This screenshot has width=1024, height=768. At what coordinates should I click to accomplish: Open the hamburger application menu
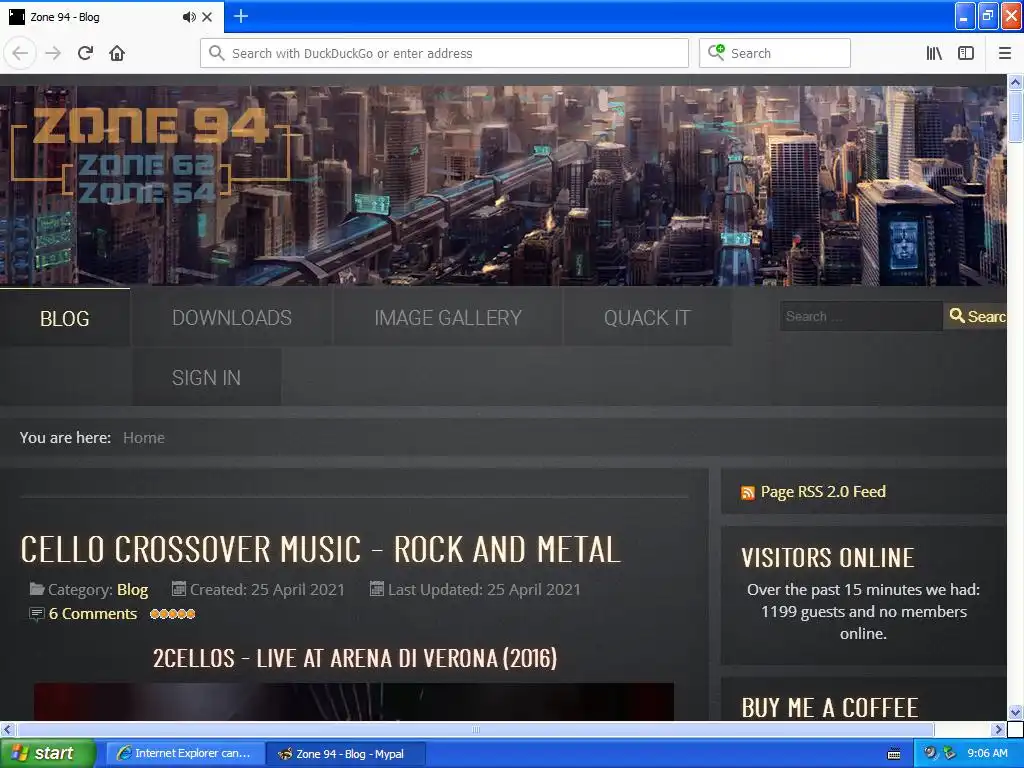(1005, 53)
